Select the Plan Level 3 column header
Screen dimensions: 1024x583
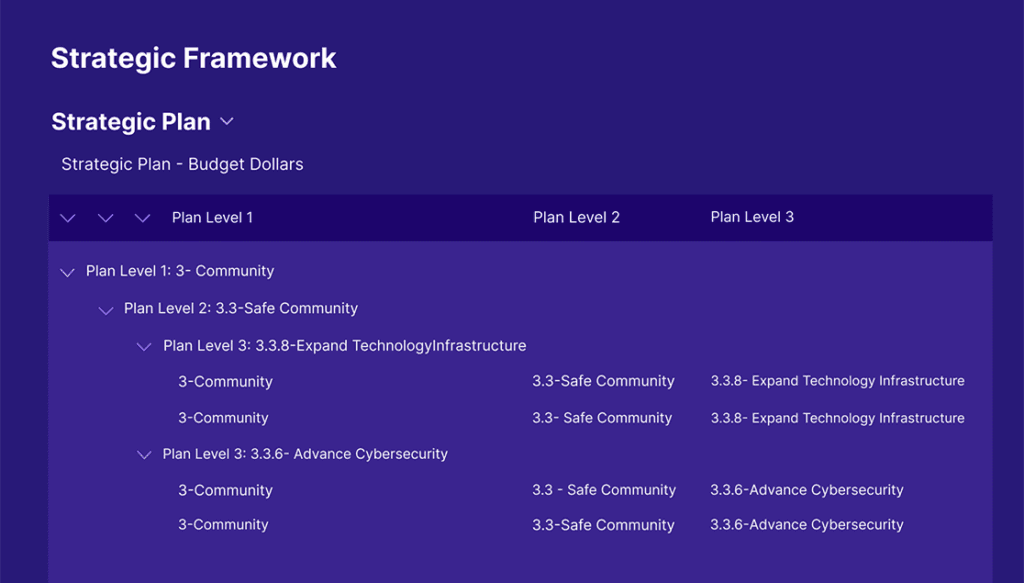pos(752,217)
